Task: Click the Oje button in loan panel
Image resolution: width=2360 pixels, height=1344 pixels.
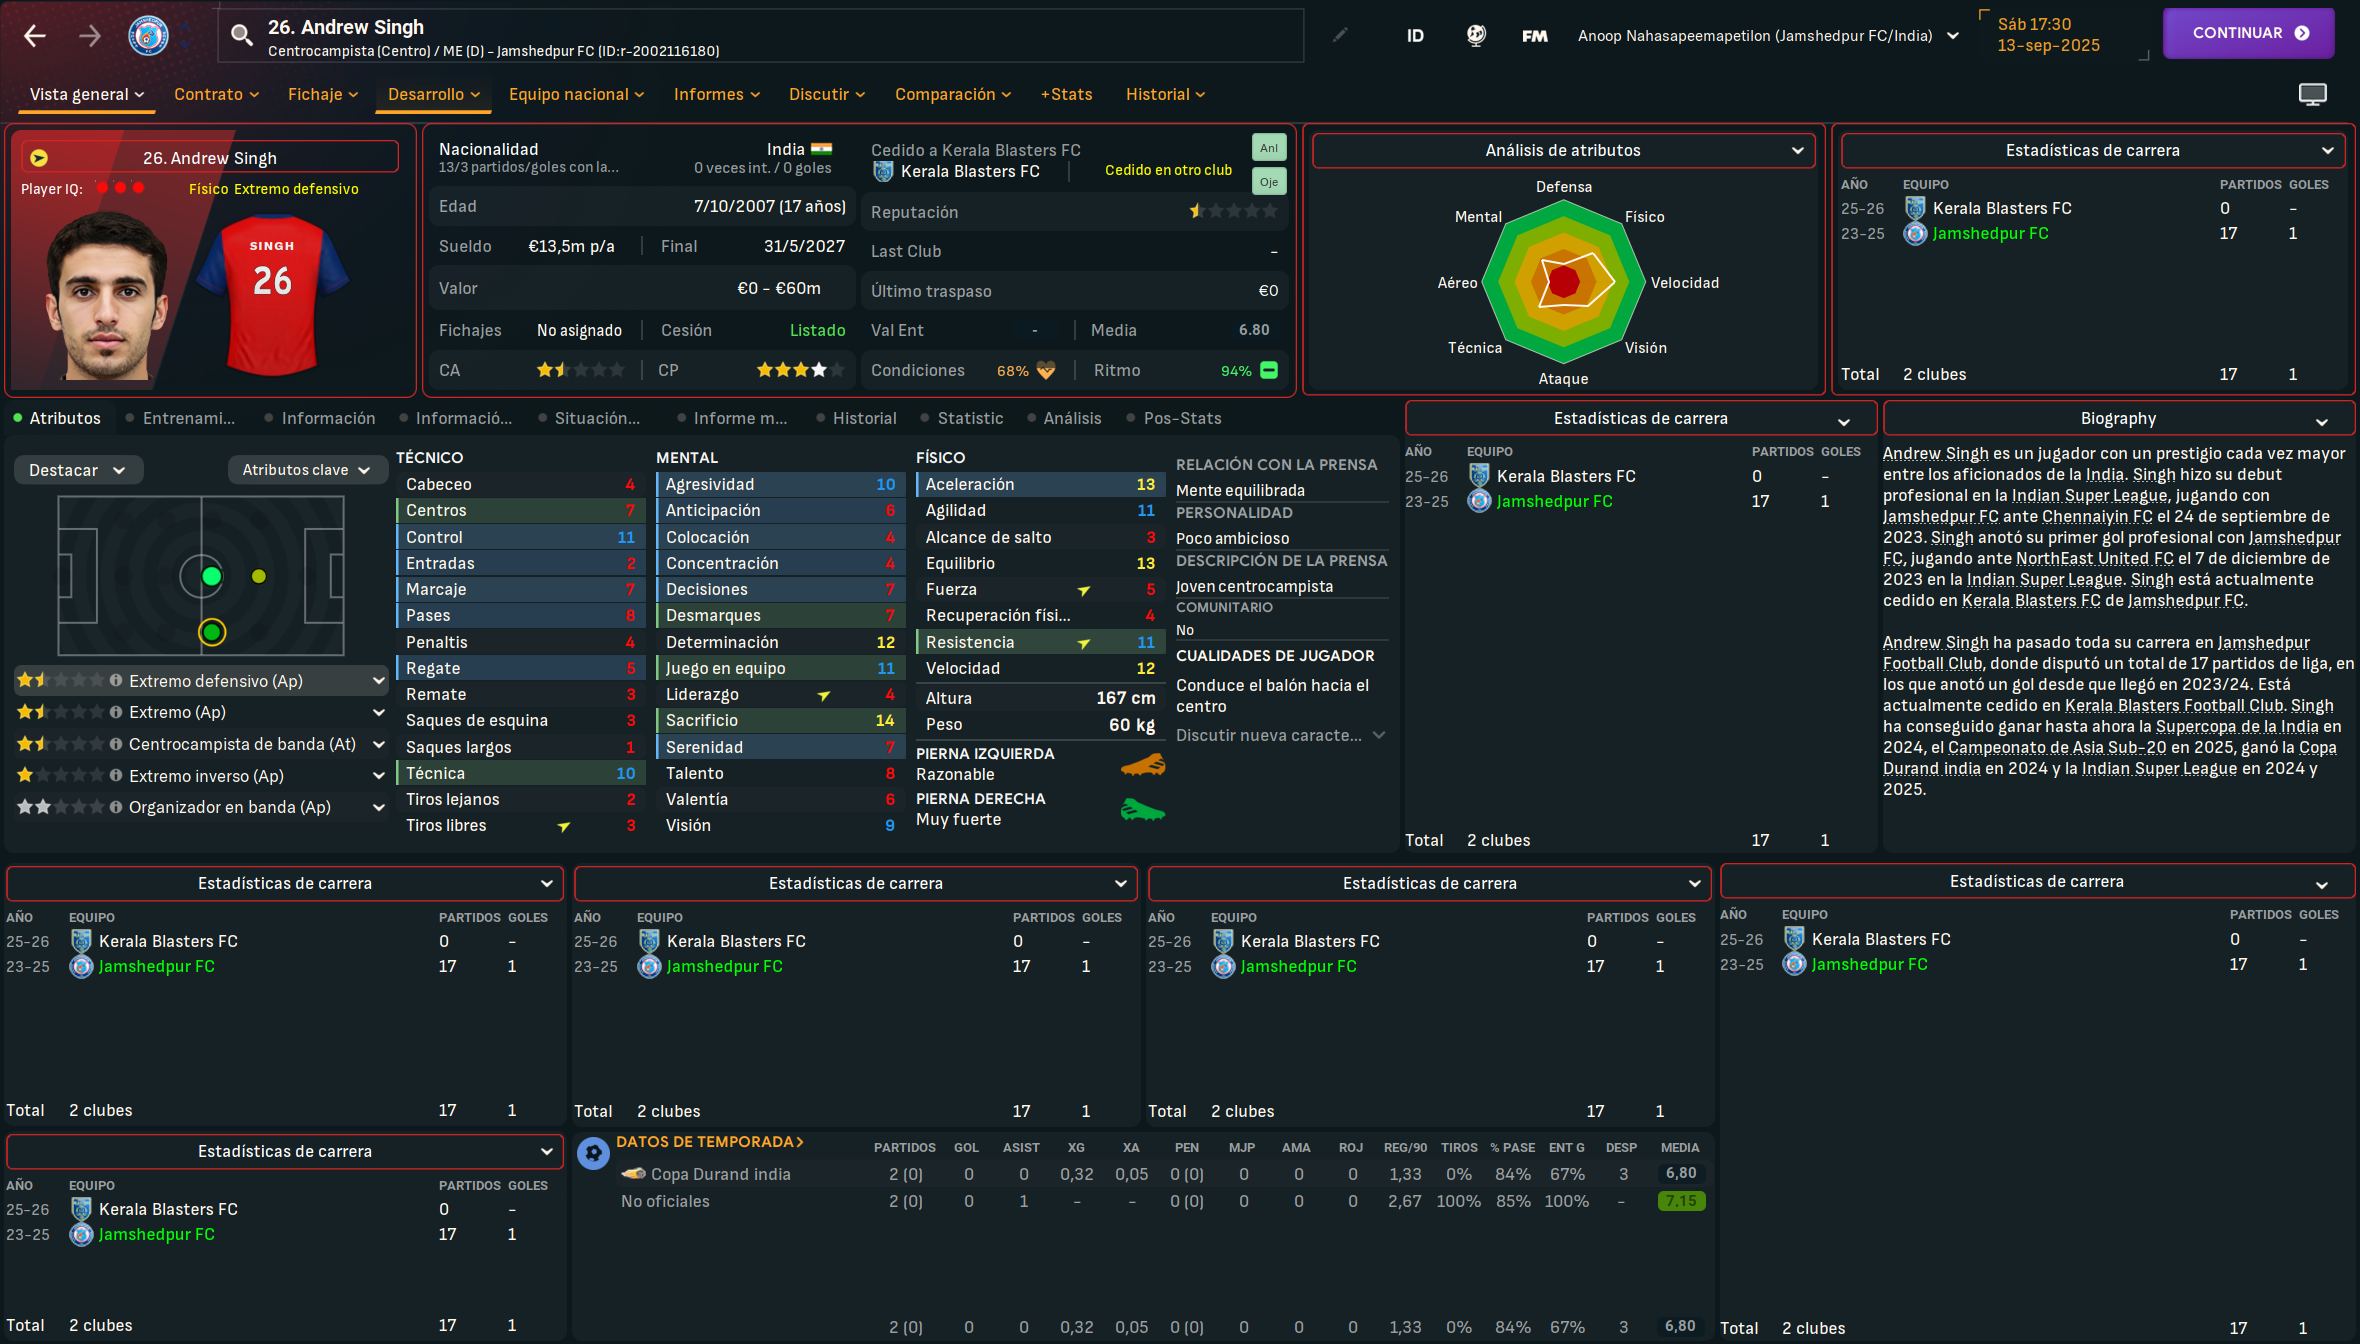Action: click(1269, 182)
